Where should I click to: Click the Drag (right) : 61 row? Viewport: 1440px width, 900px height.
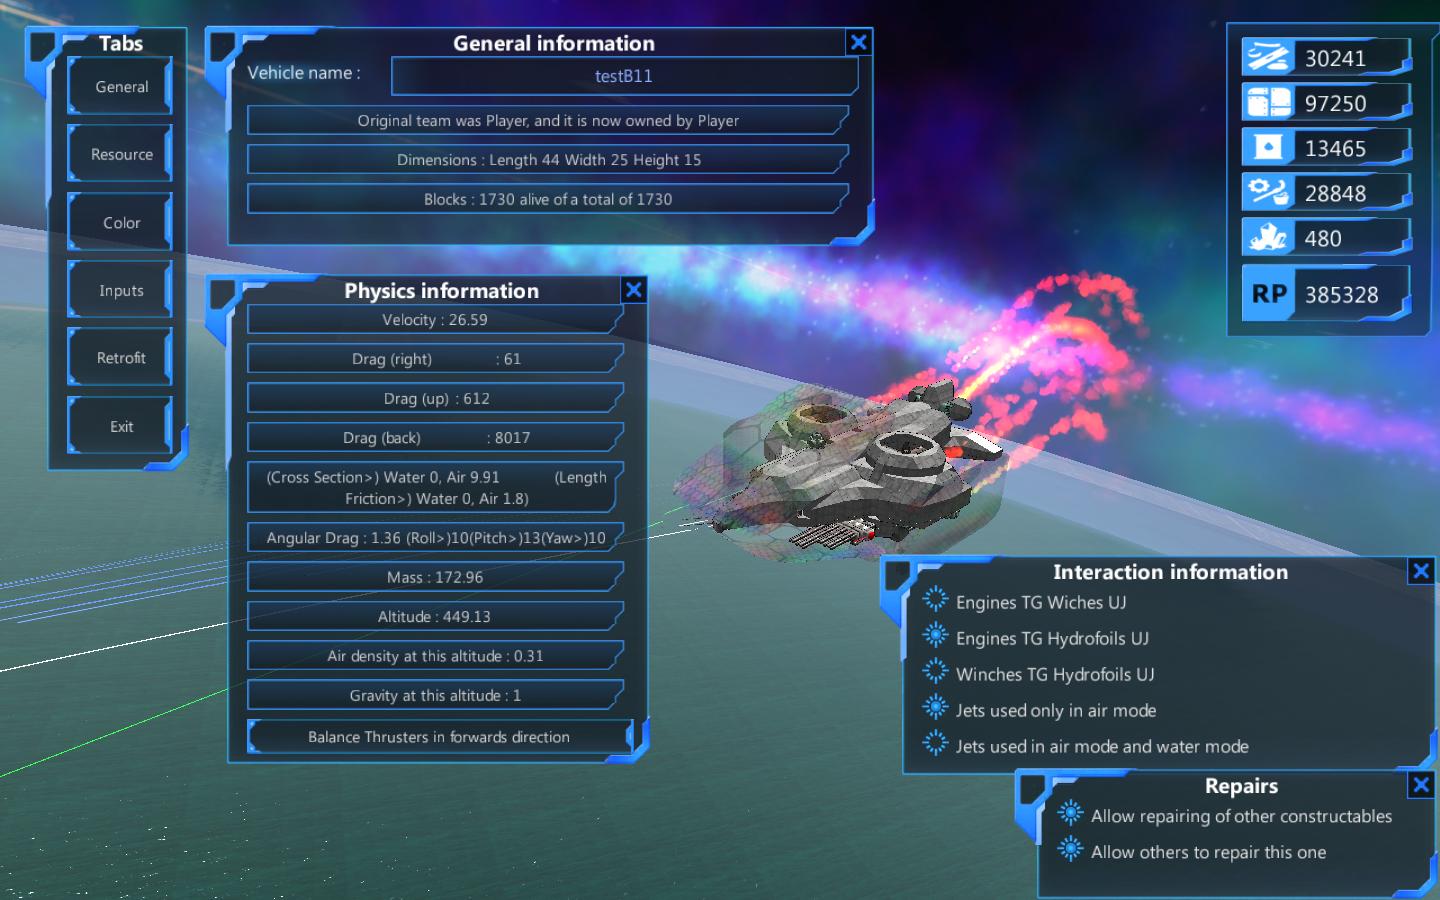tap(435, 359)
